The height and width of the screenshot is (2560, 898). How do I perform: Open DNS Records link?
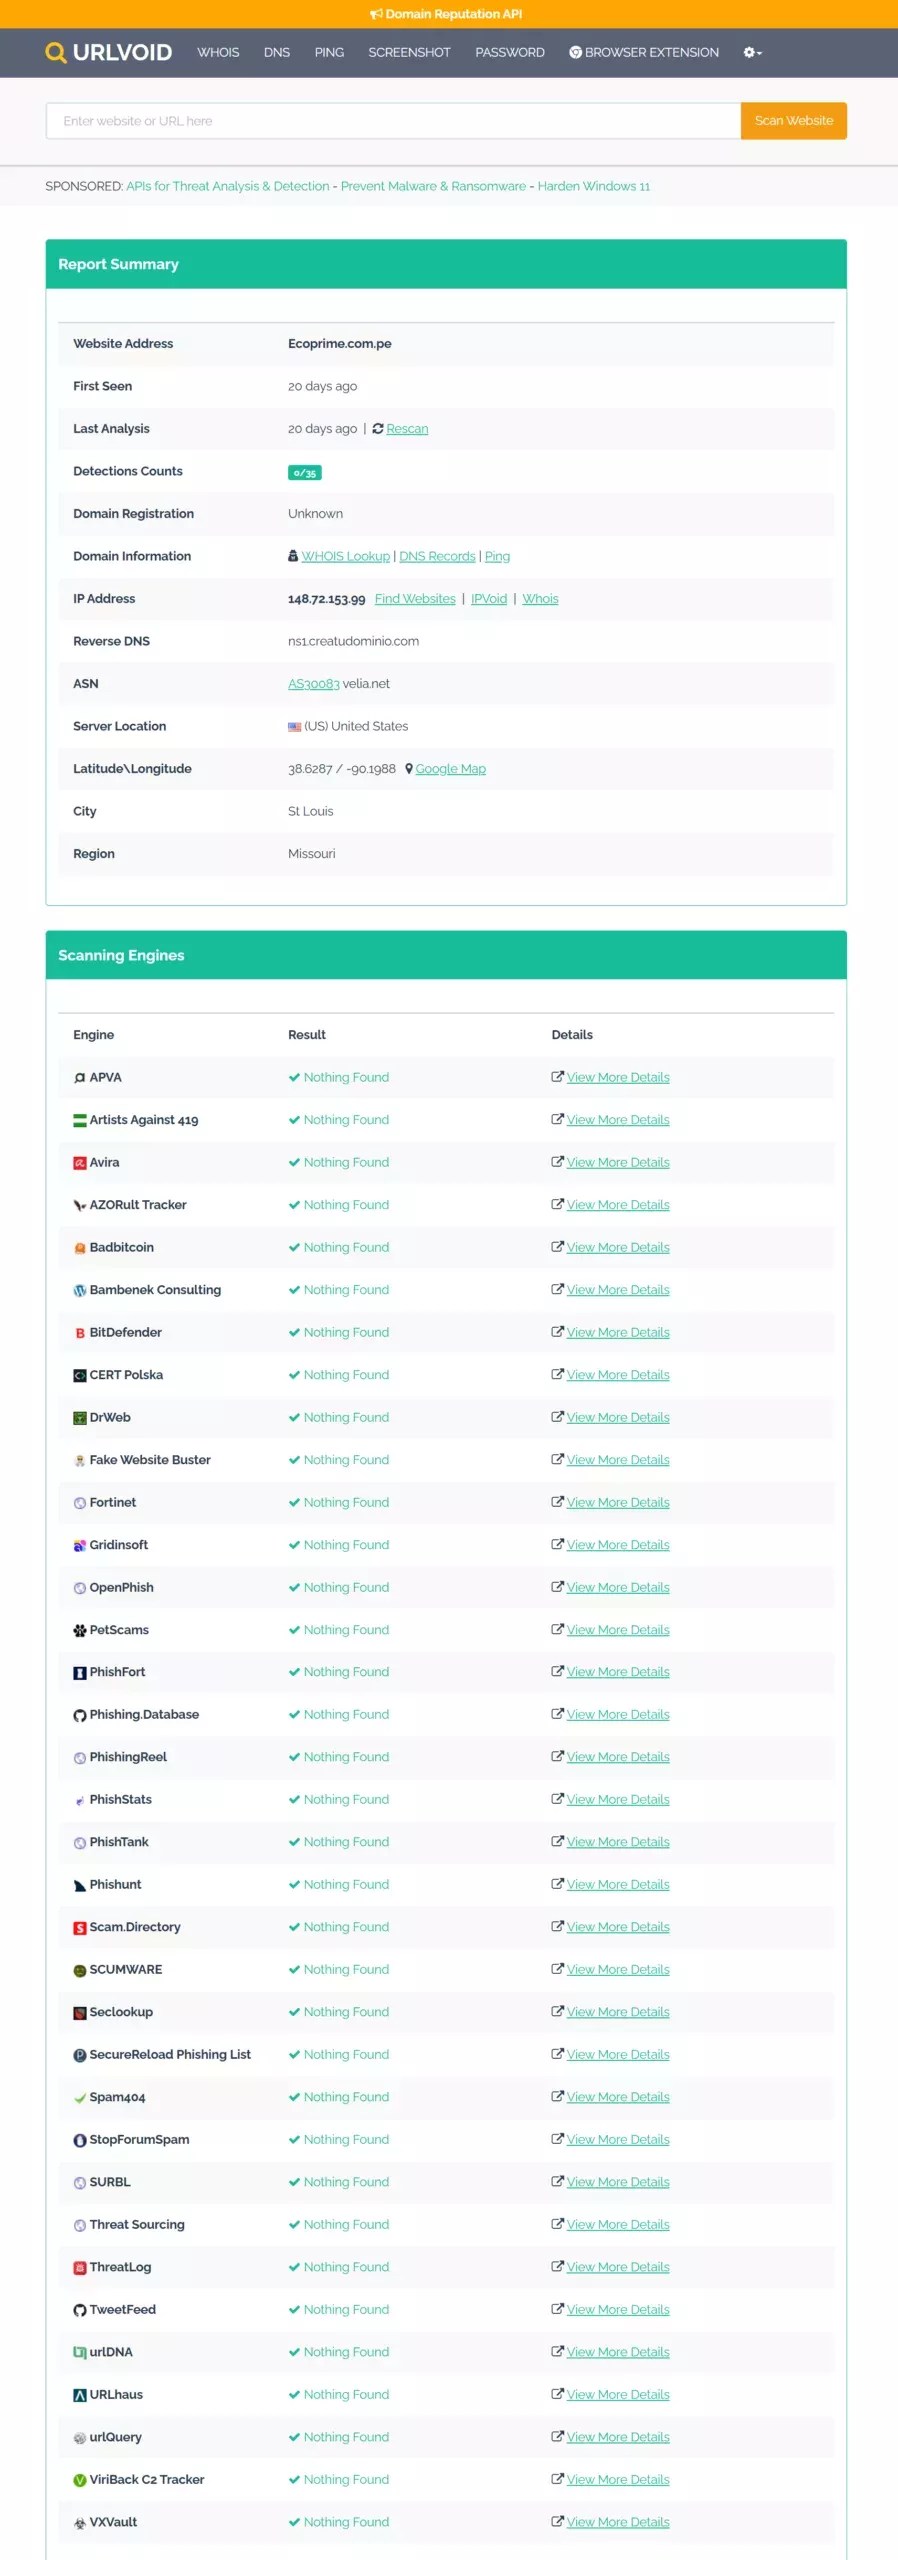pos(437,557)
